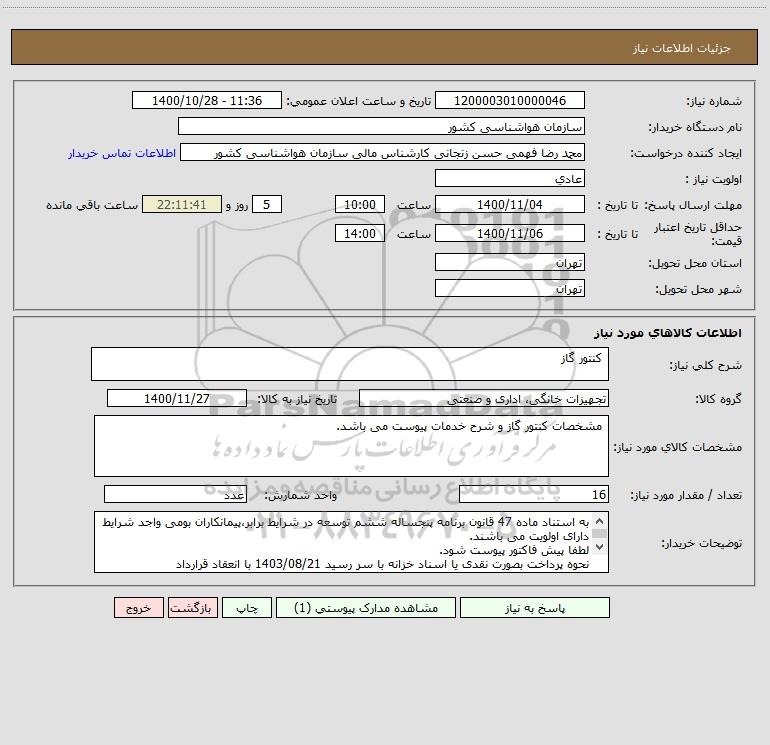Click the 'گروه کالا:' label
The image size is (770, 745).
tap(719, 400)
